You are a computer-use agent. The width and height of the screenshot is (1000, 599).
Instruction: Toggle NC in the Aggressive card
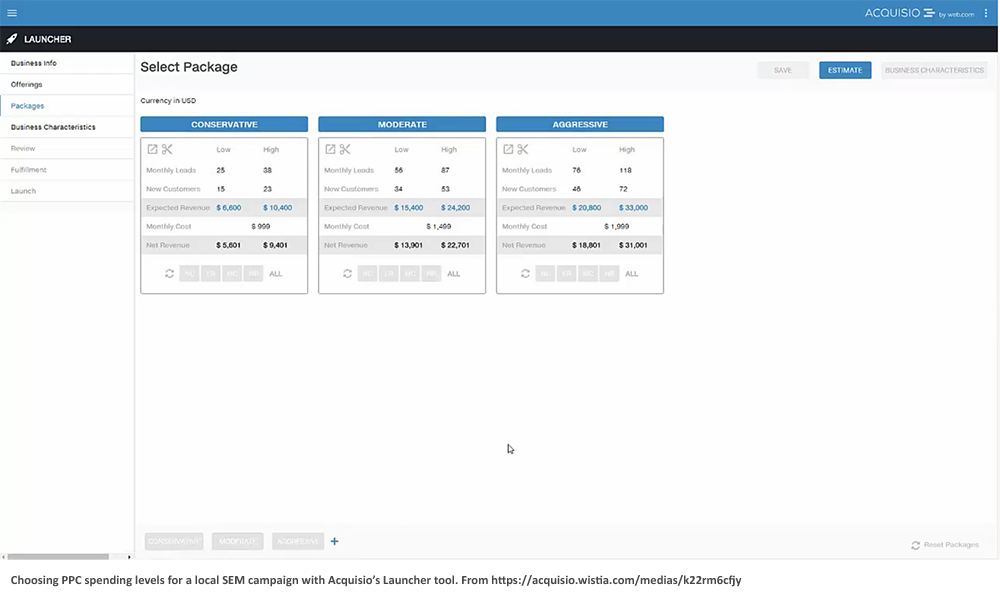point(545,274)
